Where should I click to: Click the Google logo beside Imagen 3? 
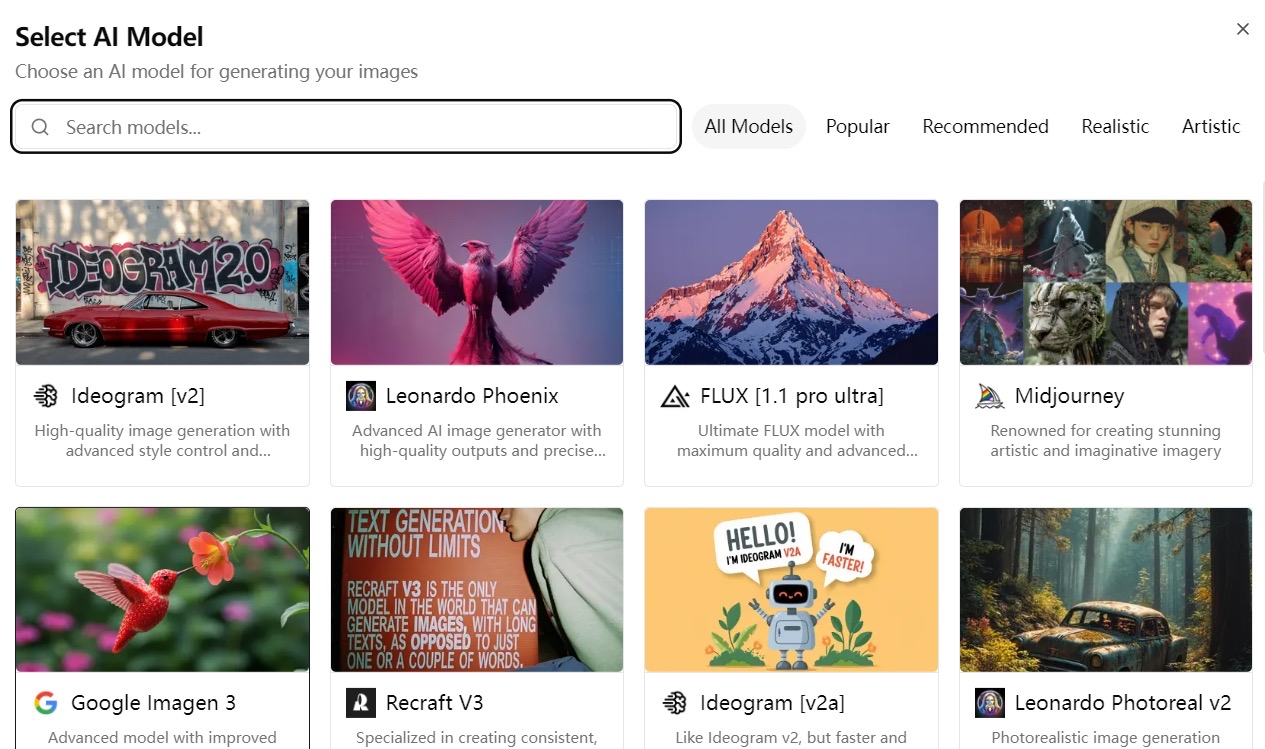click(x=46, y=703)
